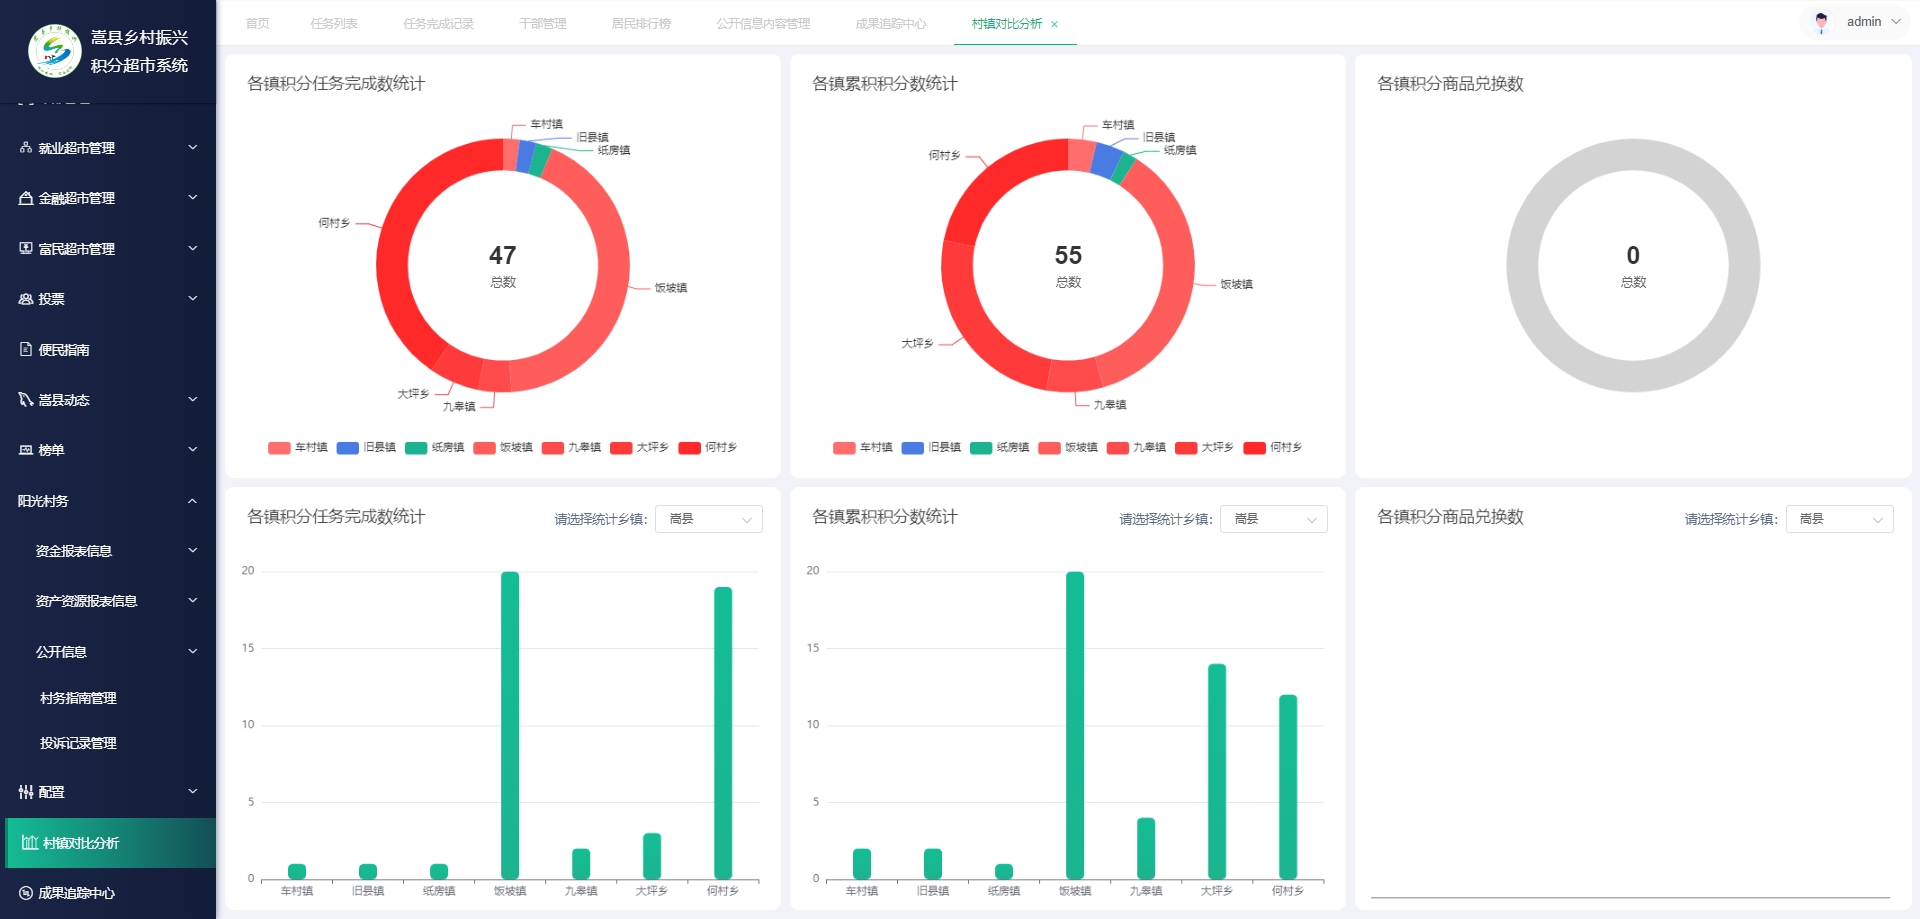Open 村务指南管理 in sidebar
Viewport: 1920px width, 919px height.
pos(78,698)
